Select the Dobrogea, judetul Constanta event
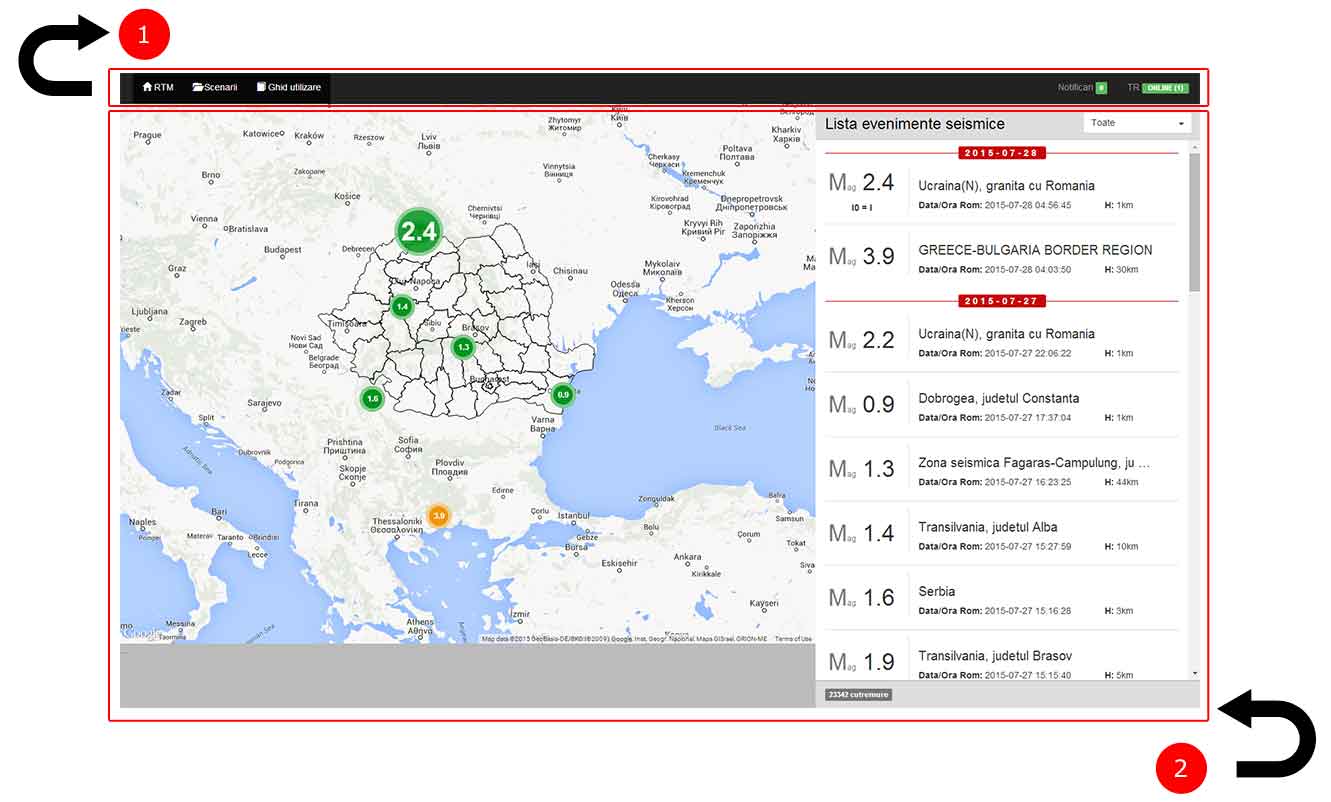 (x=998, y=398)
